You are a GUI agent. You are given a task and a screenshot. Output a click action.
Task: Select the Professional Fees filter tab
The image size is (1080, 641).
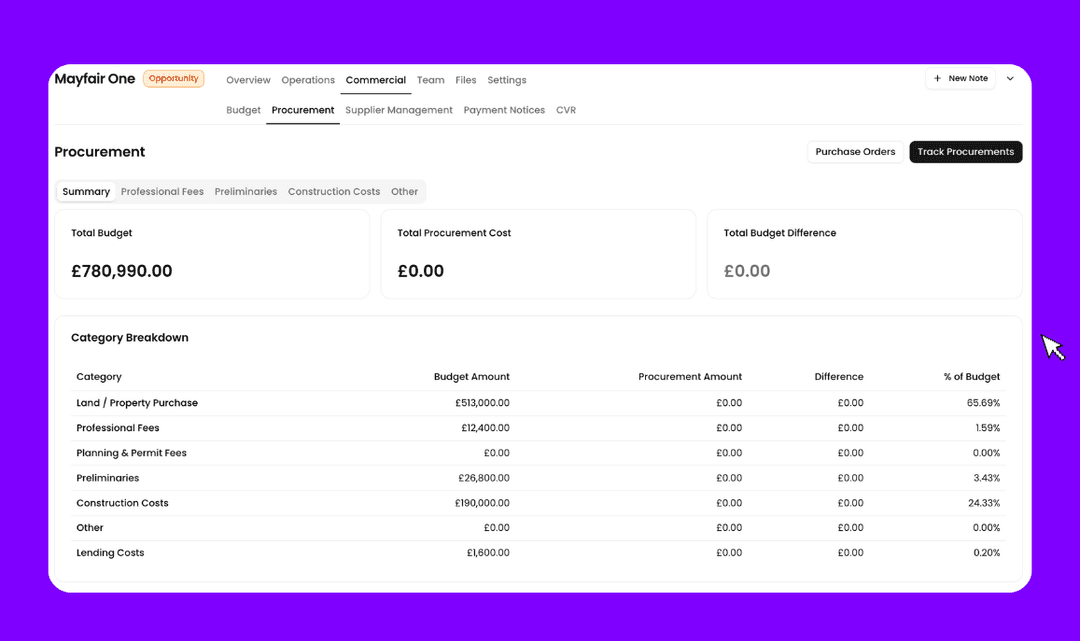[x=162, y=192]
